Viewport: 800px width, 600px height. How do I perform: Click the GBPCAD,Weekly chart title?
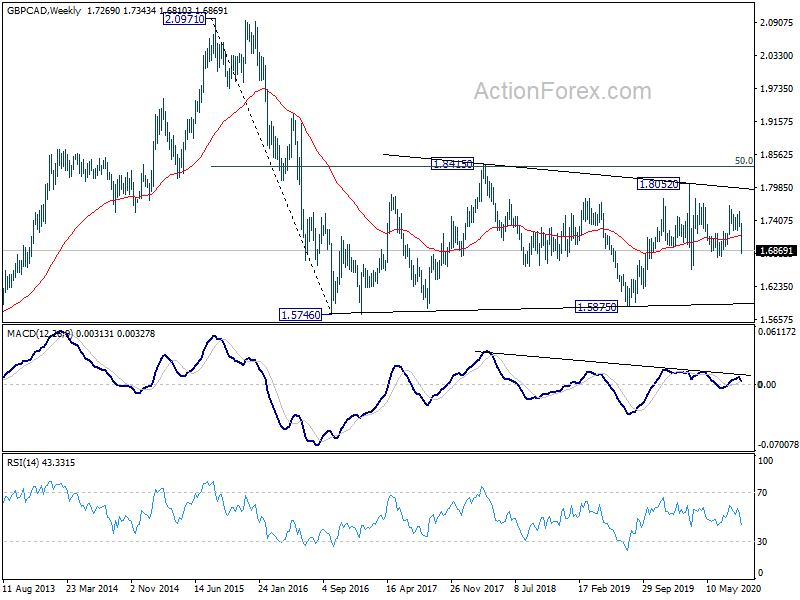pyautogui.click(x=44, y=10)
